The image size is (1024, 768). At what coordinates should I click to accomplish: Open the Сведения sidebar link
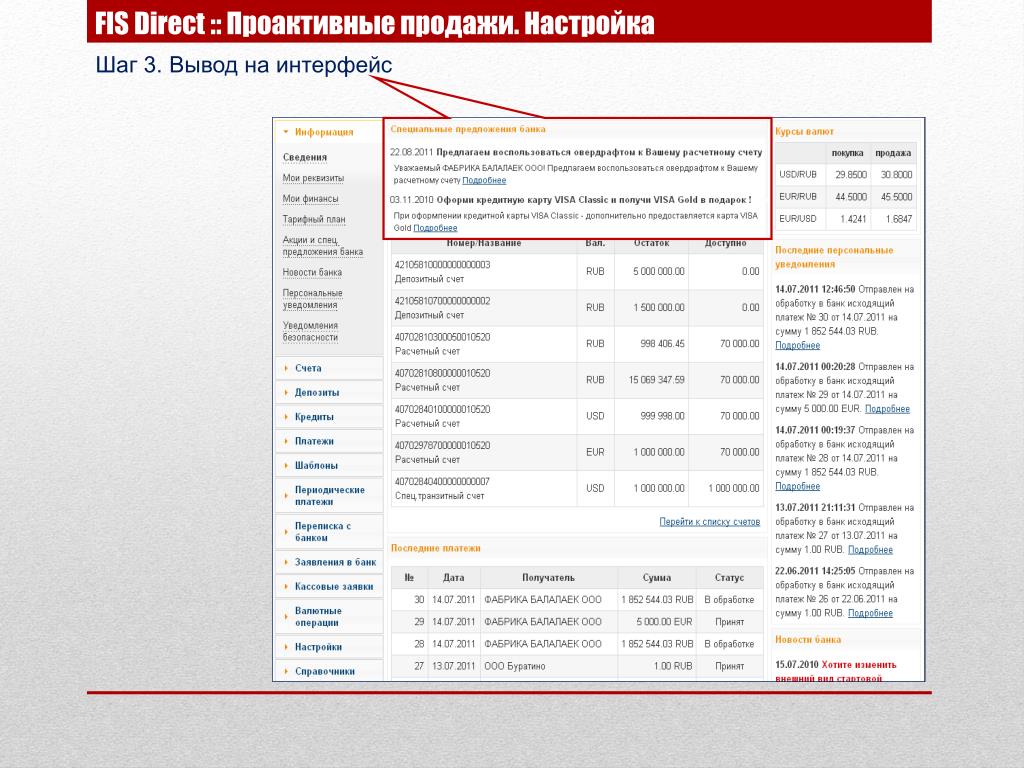(x=305, y=157)
